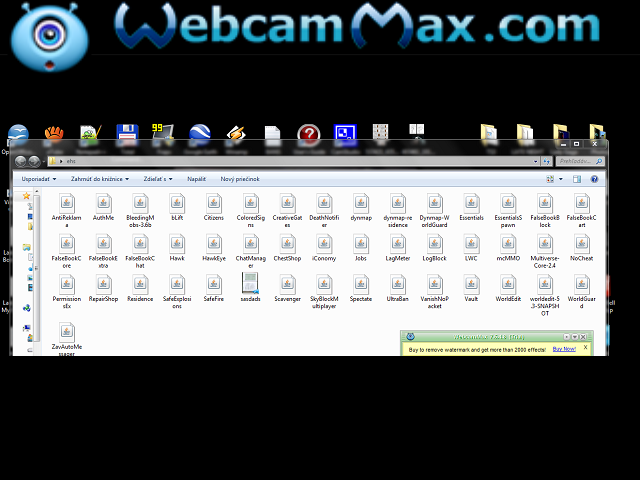Select the SafeExplosions file
This screenshot has height=480, width=640.
click(177, 291)
